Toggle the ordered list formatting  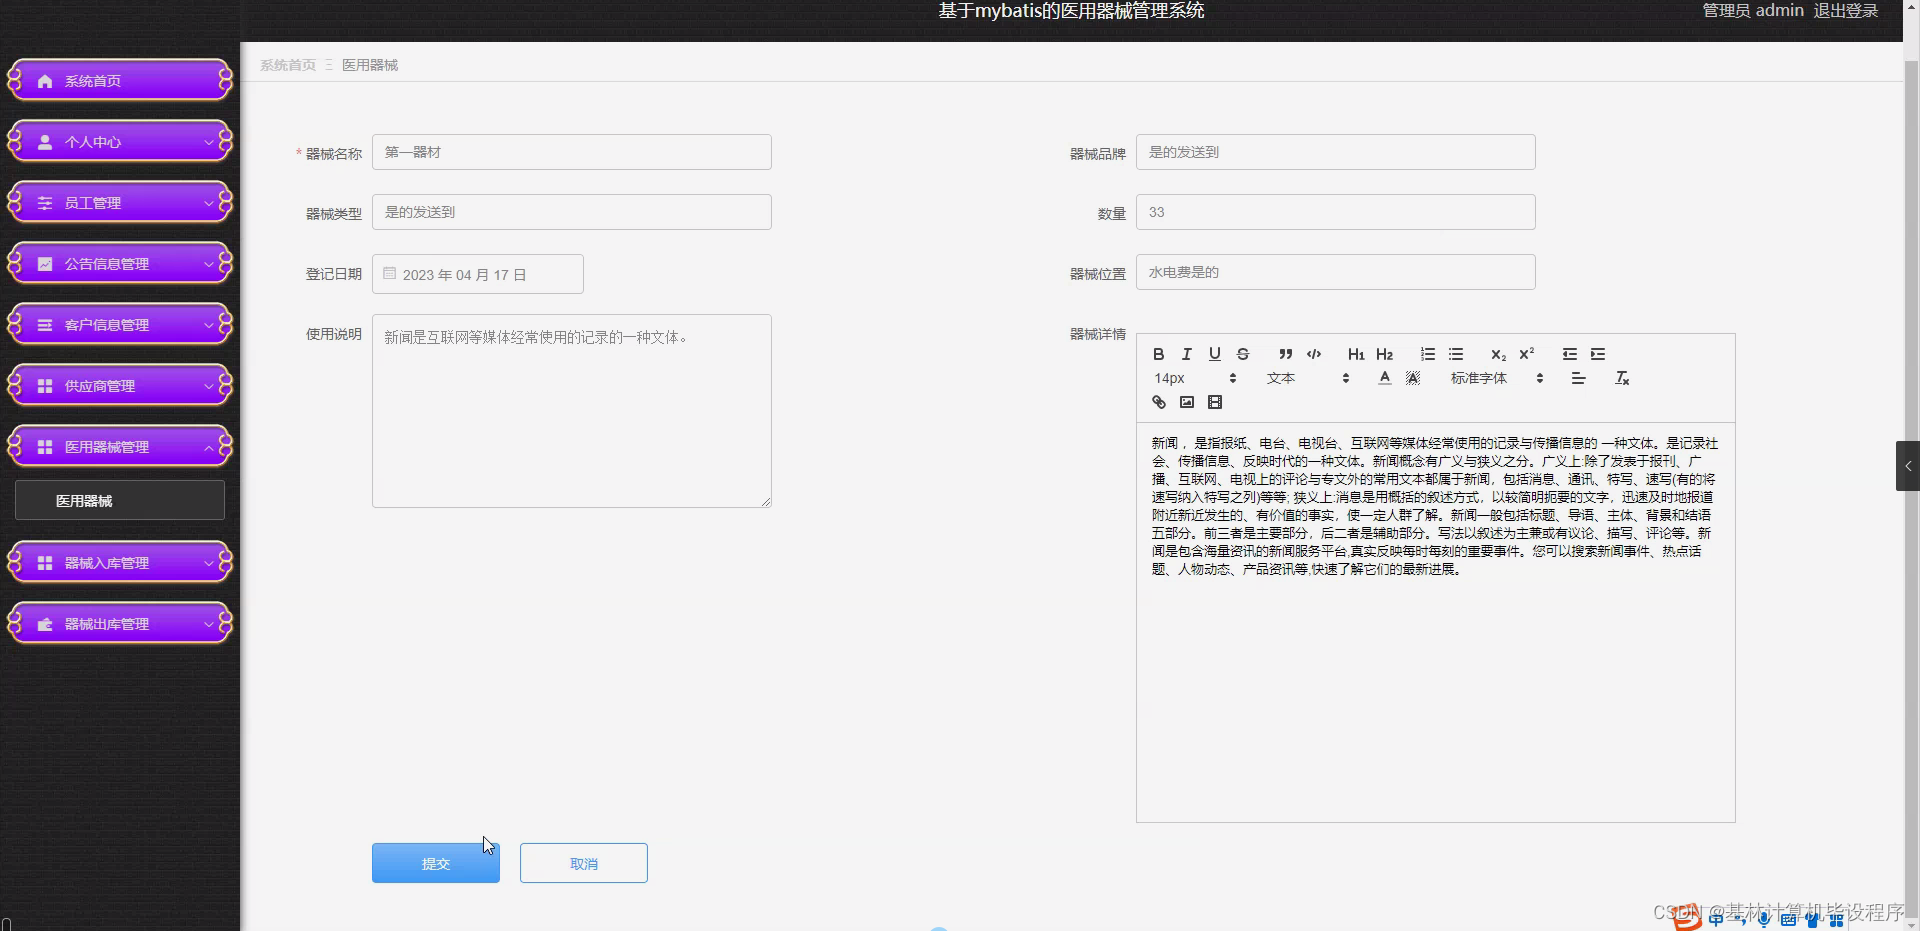(1427, 354)
